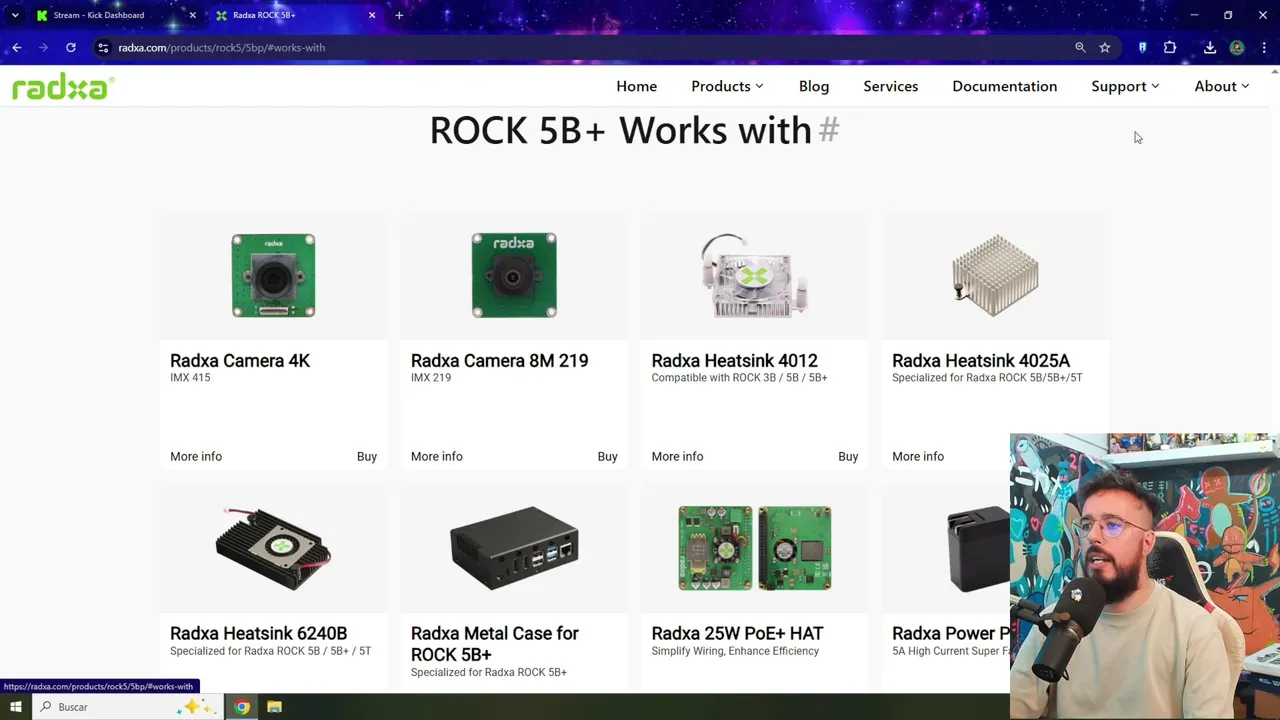Open a new browser tab
This screenshot has width=1280, height=720.
click(399, 15)
